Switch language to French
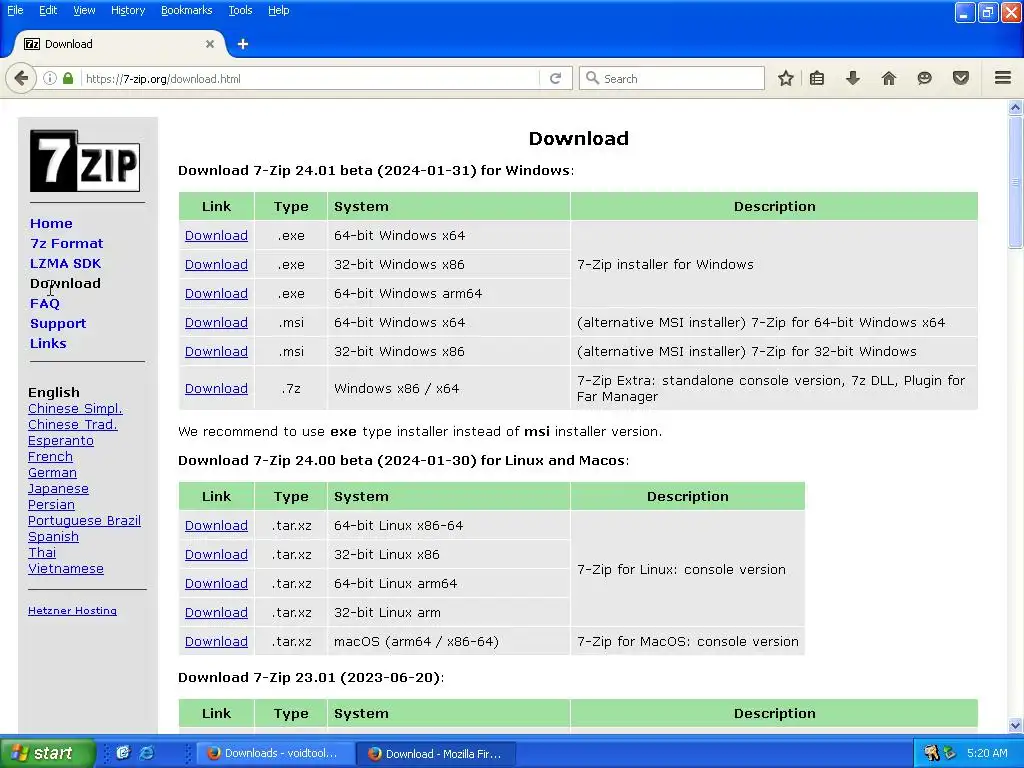The image size is (1024, 768). click(50, 456)
